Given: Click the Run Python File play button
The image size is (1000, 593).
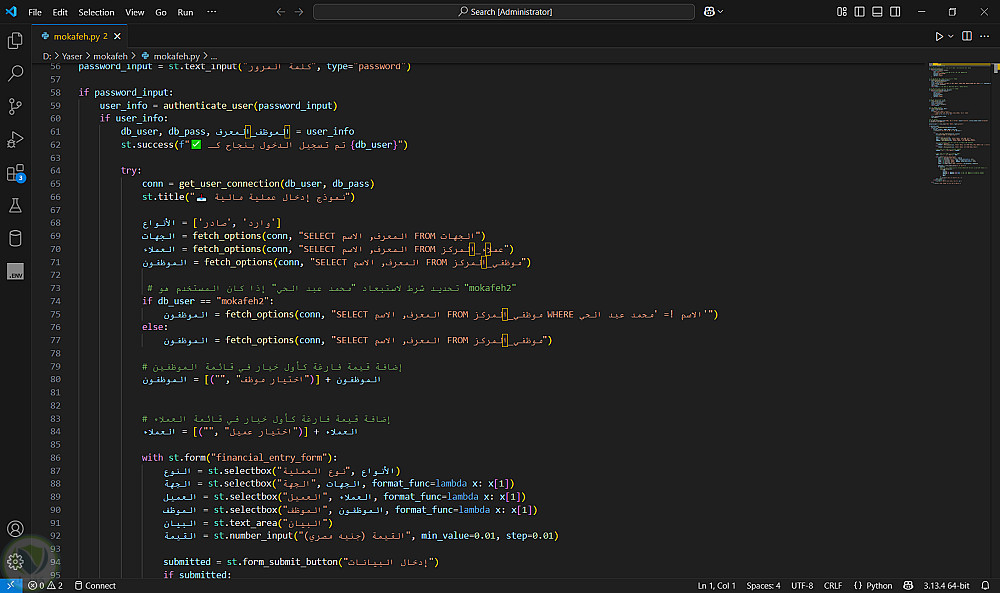Looking at the screenshot, I should coord(939,36).
